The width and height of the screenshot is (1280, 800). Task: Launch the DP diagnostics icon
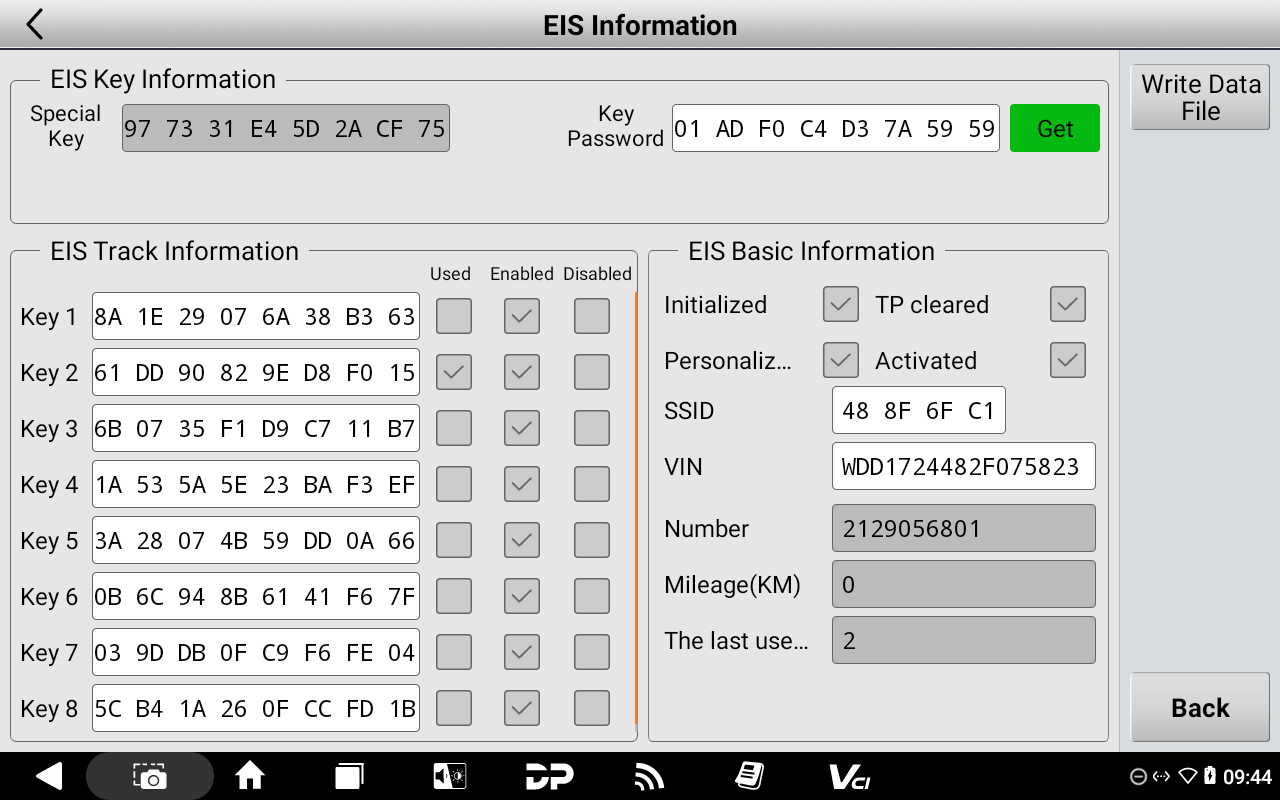(549, 776)
